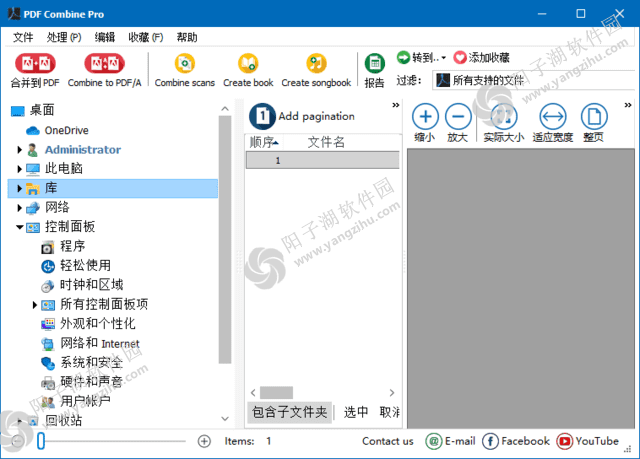Viewport: 640px width, 459px height.
Task: Launch the Create book tool
Action: [x=248, y=63]
